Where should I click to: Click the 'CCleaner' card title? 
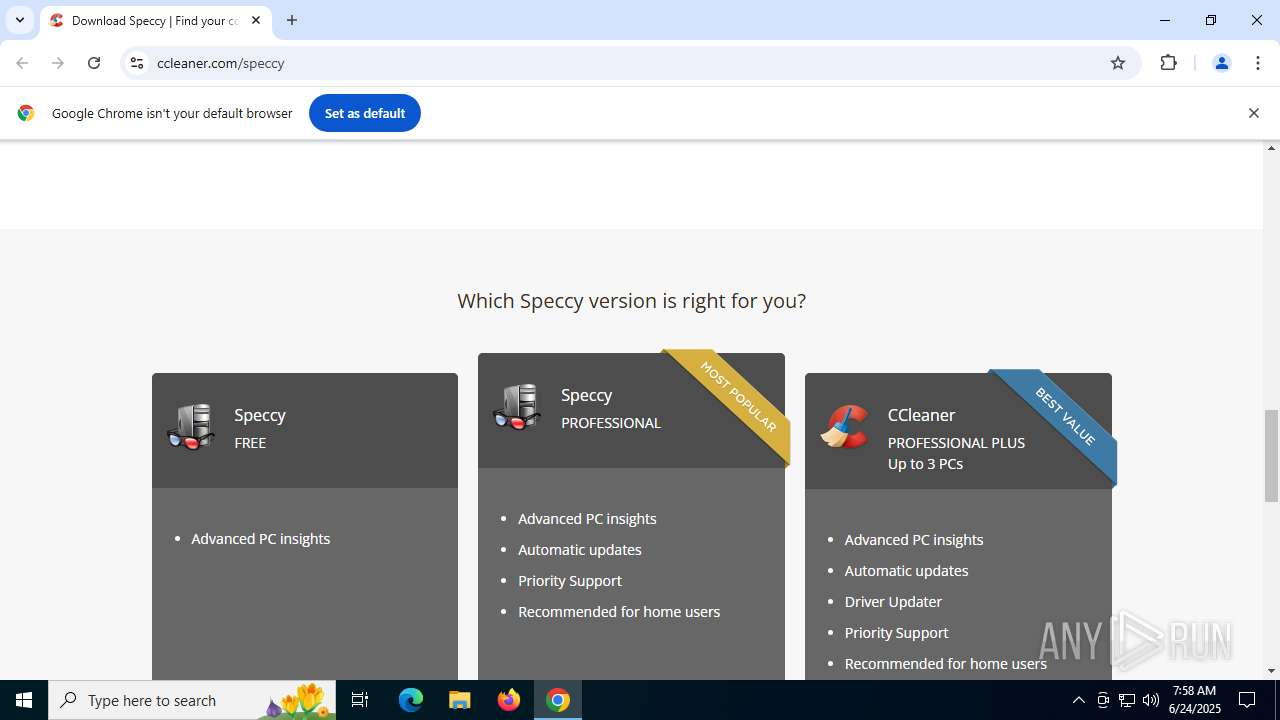[921, 414]
